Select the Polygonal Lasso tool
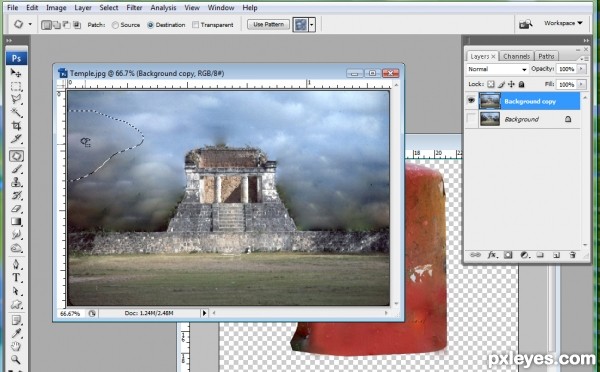Viewport: 600px width, 372px height. (x=16, y=99)
